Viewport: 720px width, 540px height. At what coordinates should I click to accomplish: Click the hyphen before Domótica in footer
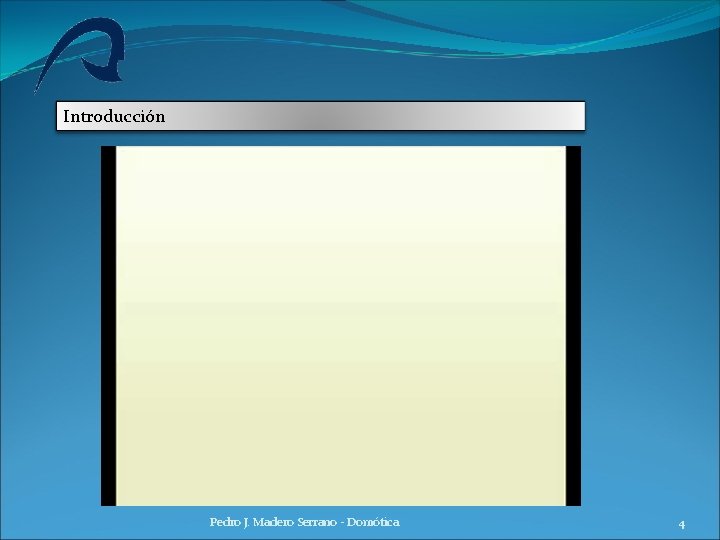342,523
